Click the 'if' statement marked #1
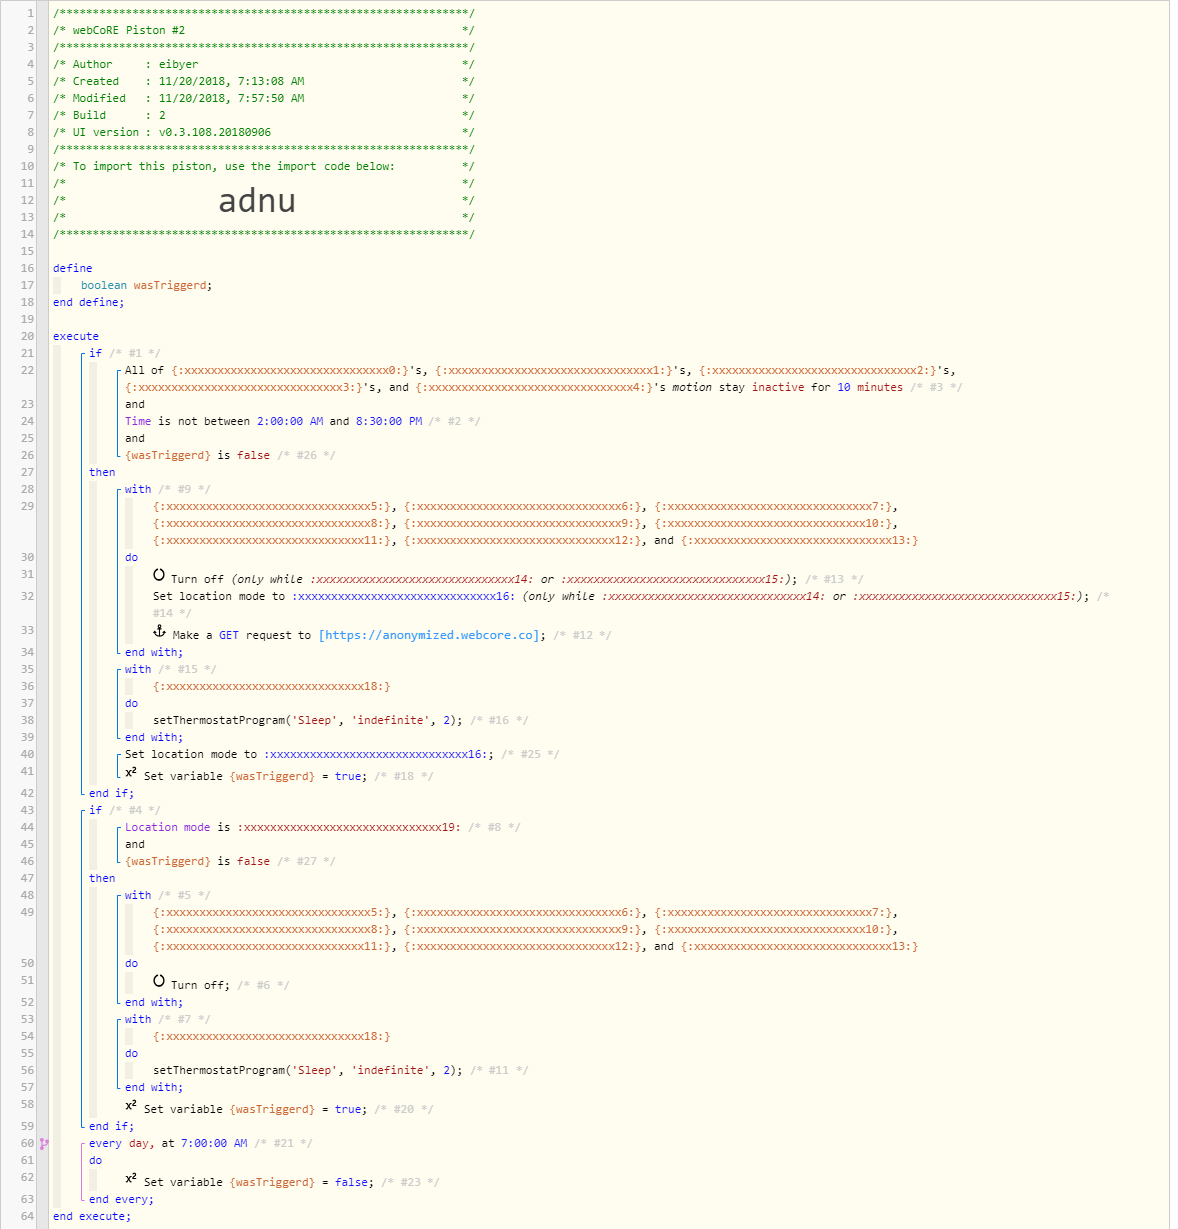This screenshot has height=1229, width=1178. (x=95, y=353)
